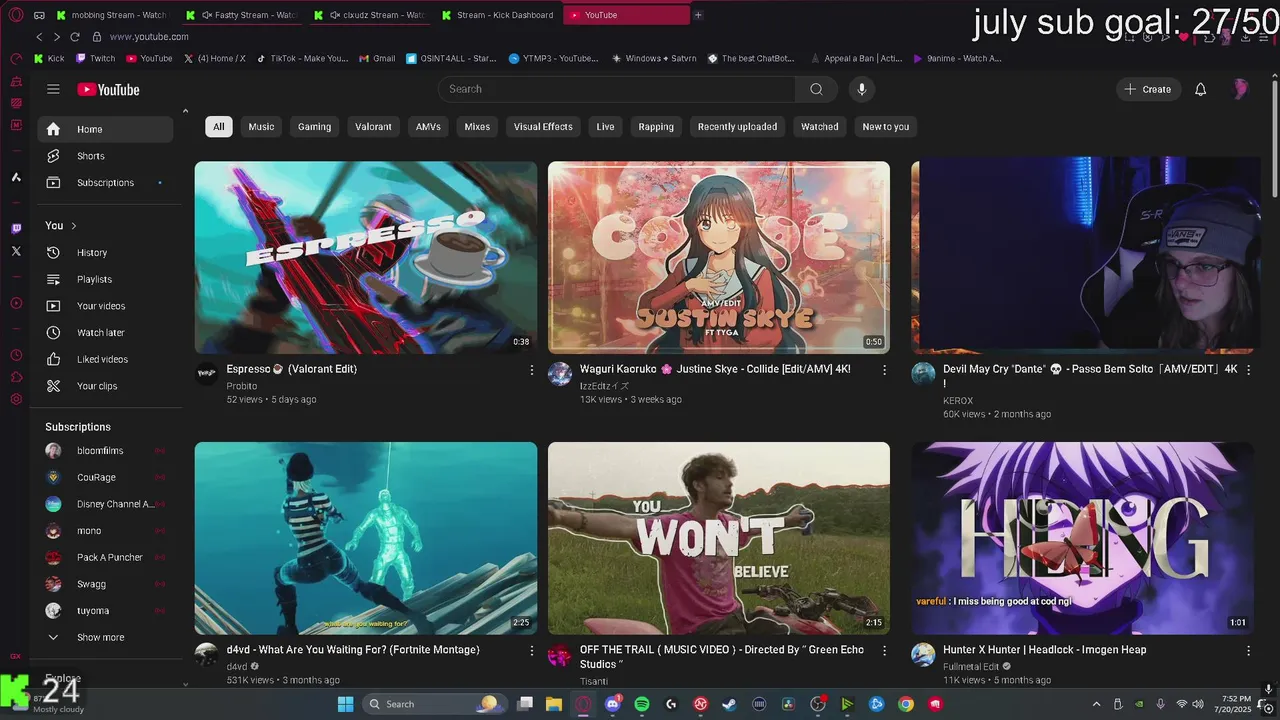This screenshot has width=1280, height=720.
Task: Open Spotify from the taskbar
Action: [x=642, y=704]
